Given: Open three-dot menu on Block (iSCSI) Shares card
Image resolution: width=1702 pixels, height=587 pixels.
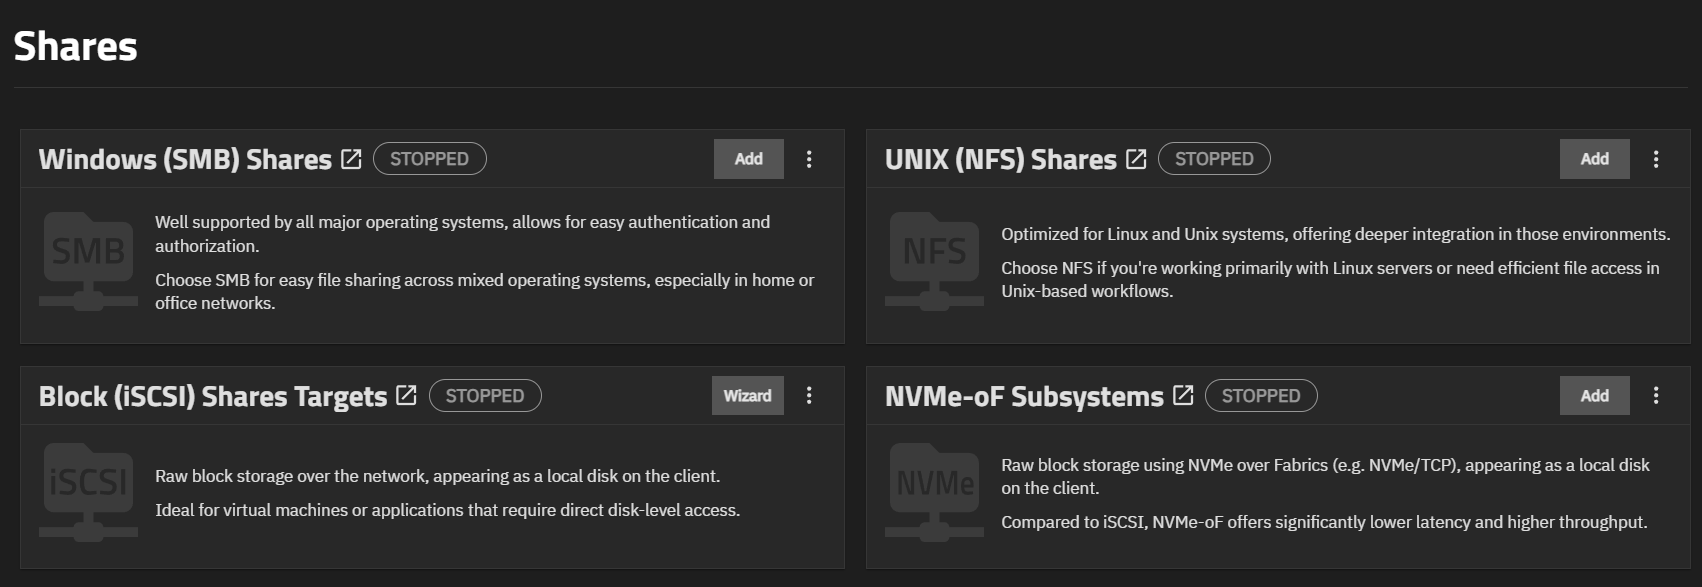Looking at the screenshot, I should pos(809,396).
